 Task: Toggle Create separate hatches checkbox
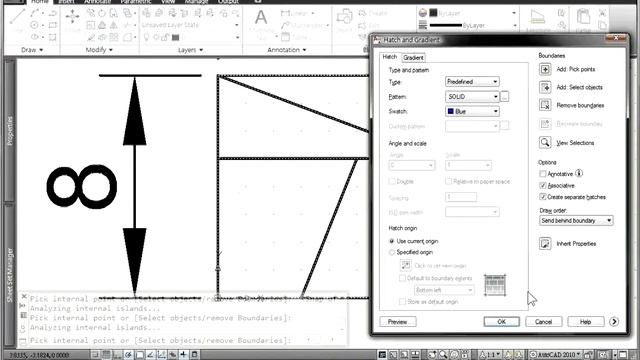click(x=543, y=197)
